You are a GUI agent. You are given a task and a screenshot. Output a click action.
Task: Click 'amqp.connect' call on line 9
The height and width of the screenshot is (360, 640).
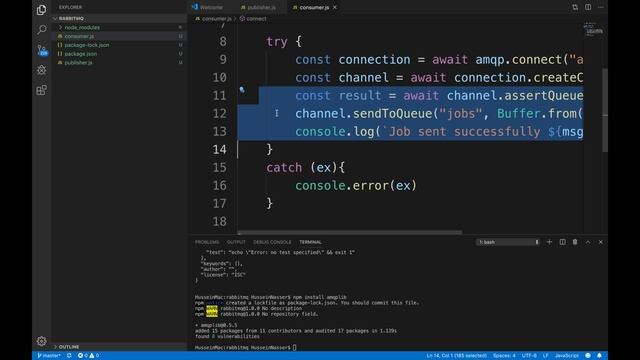tap(519, 60)
